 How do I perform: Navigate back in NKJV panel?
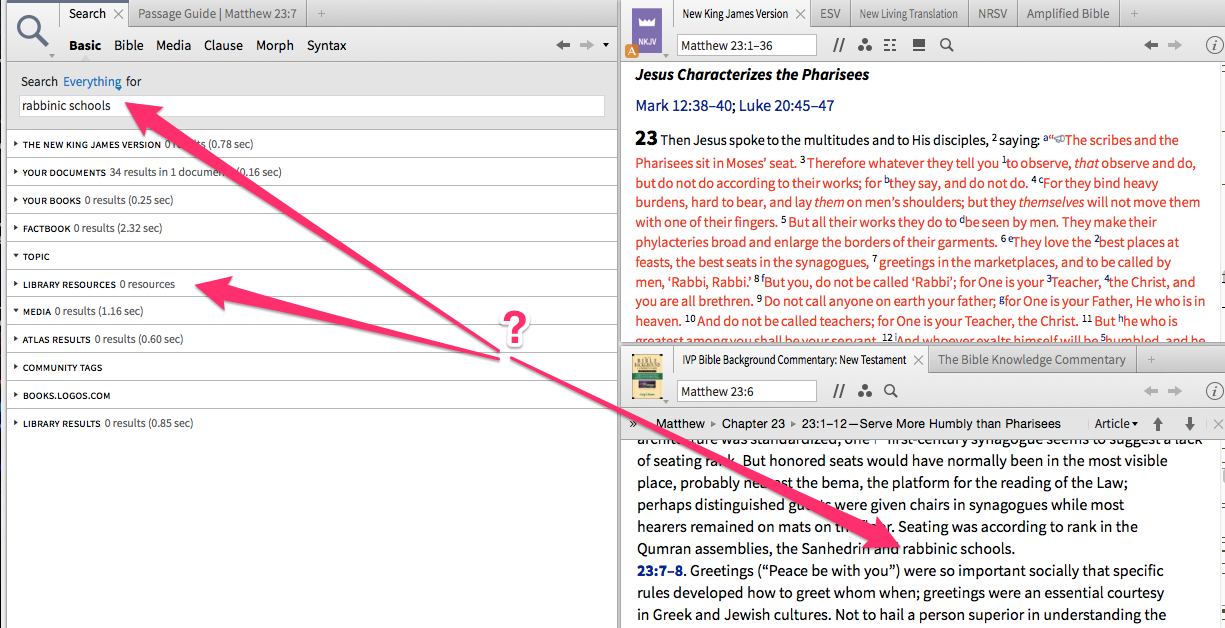tap(1151, 45)
